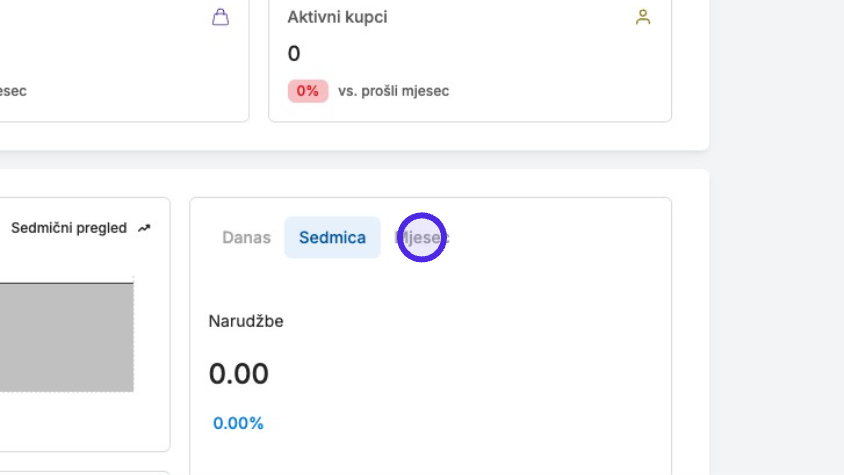
Task: Switch to the Danas tab
Action: 246,238
